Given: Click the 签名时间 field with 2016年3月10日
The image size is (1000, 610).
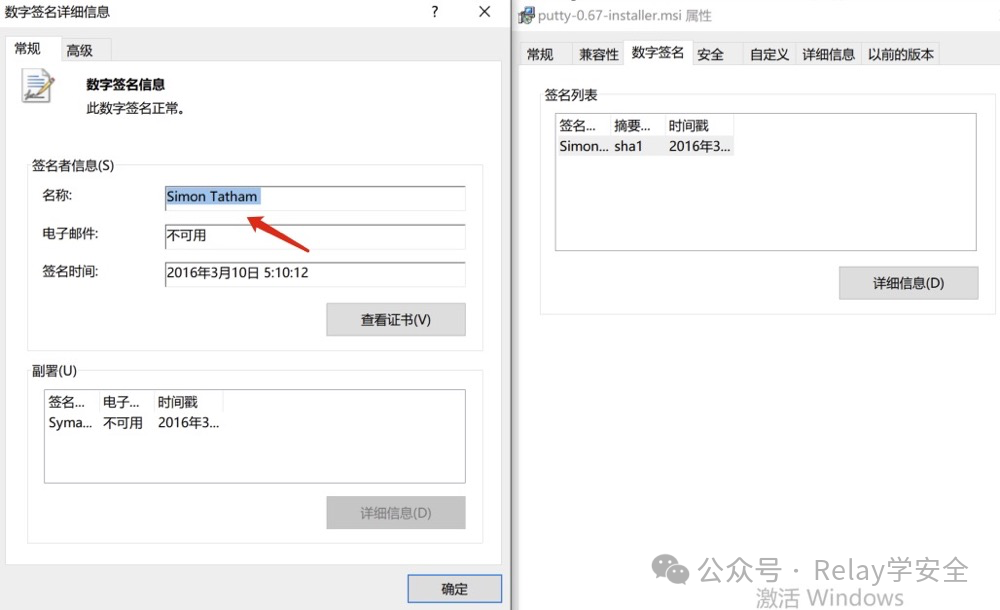Looking at the screenshot, I should [315, 274].
